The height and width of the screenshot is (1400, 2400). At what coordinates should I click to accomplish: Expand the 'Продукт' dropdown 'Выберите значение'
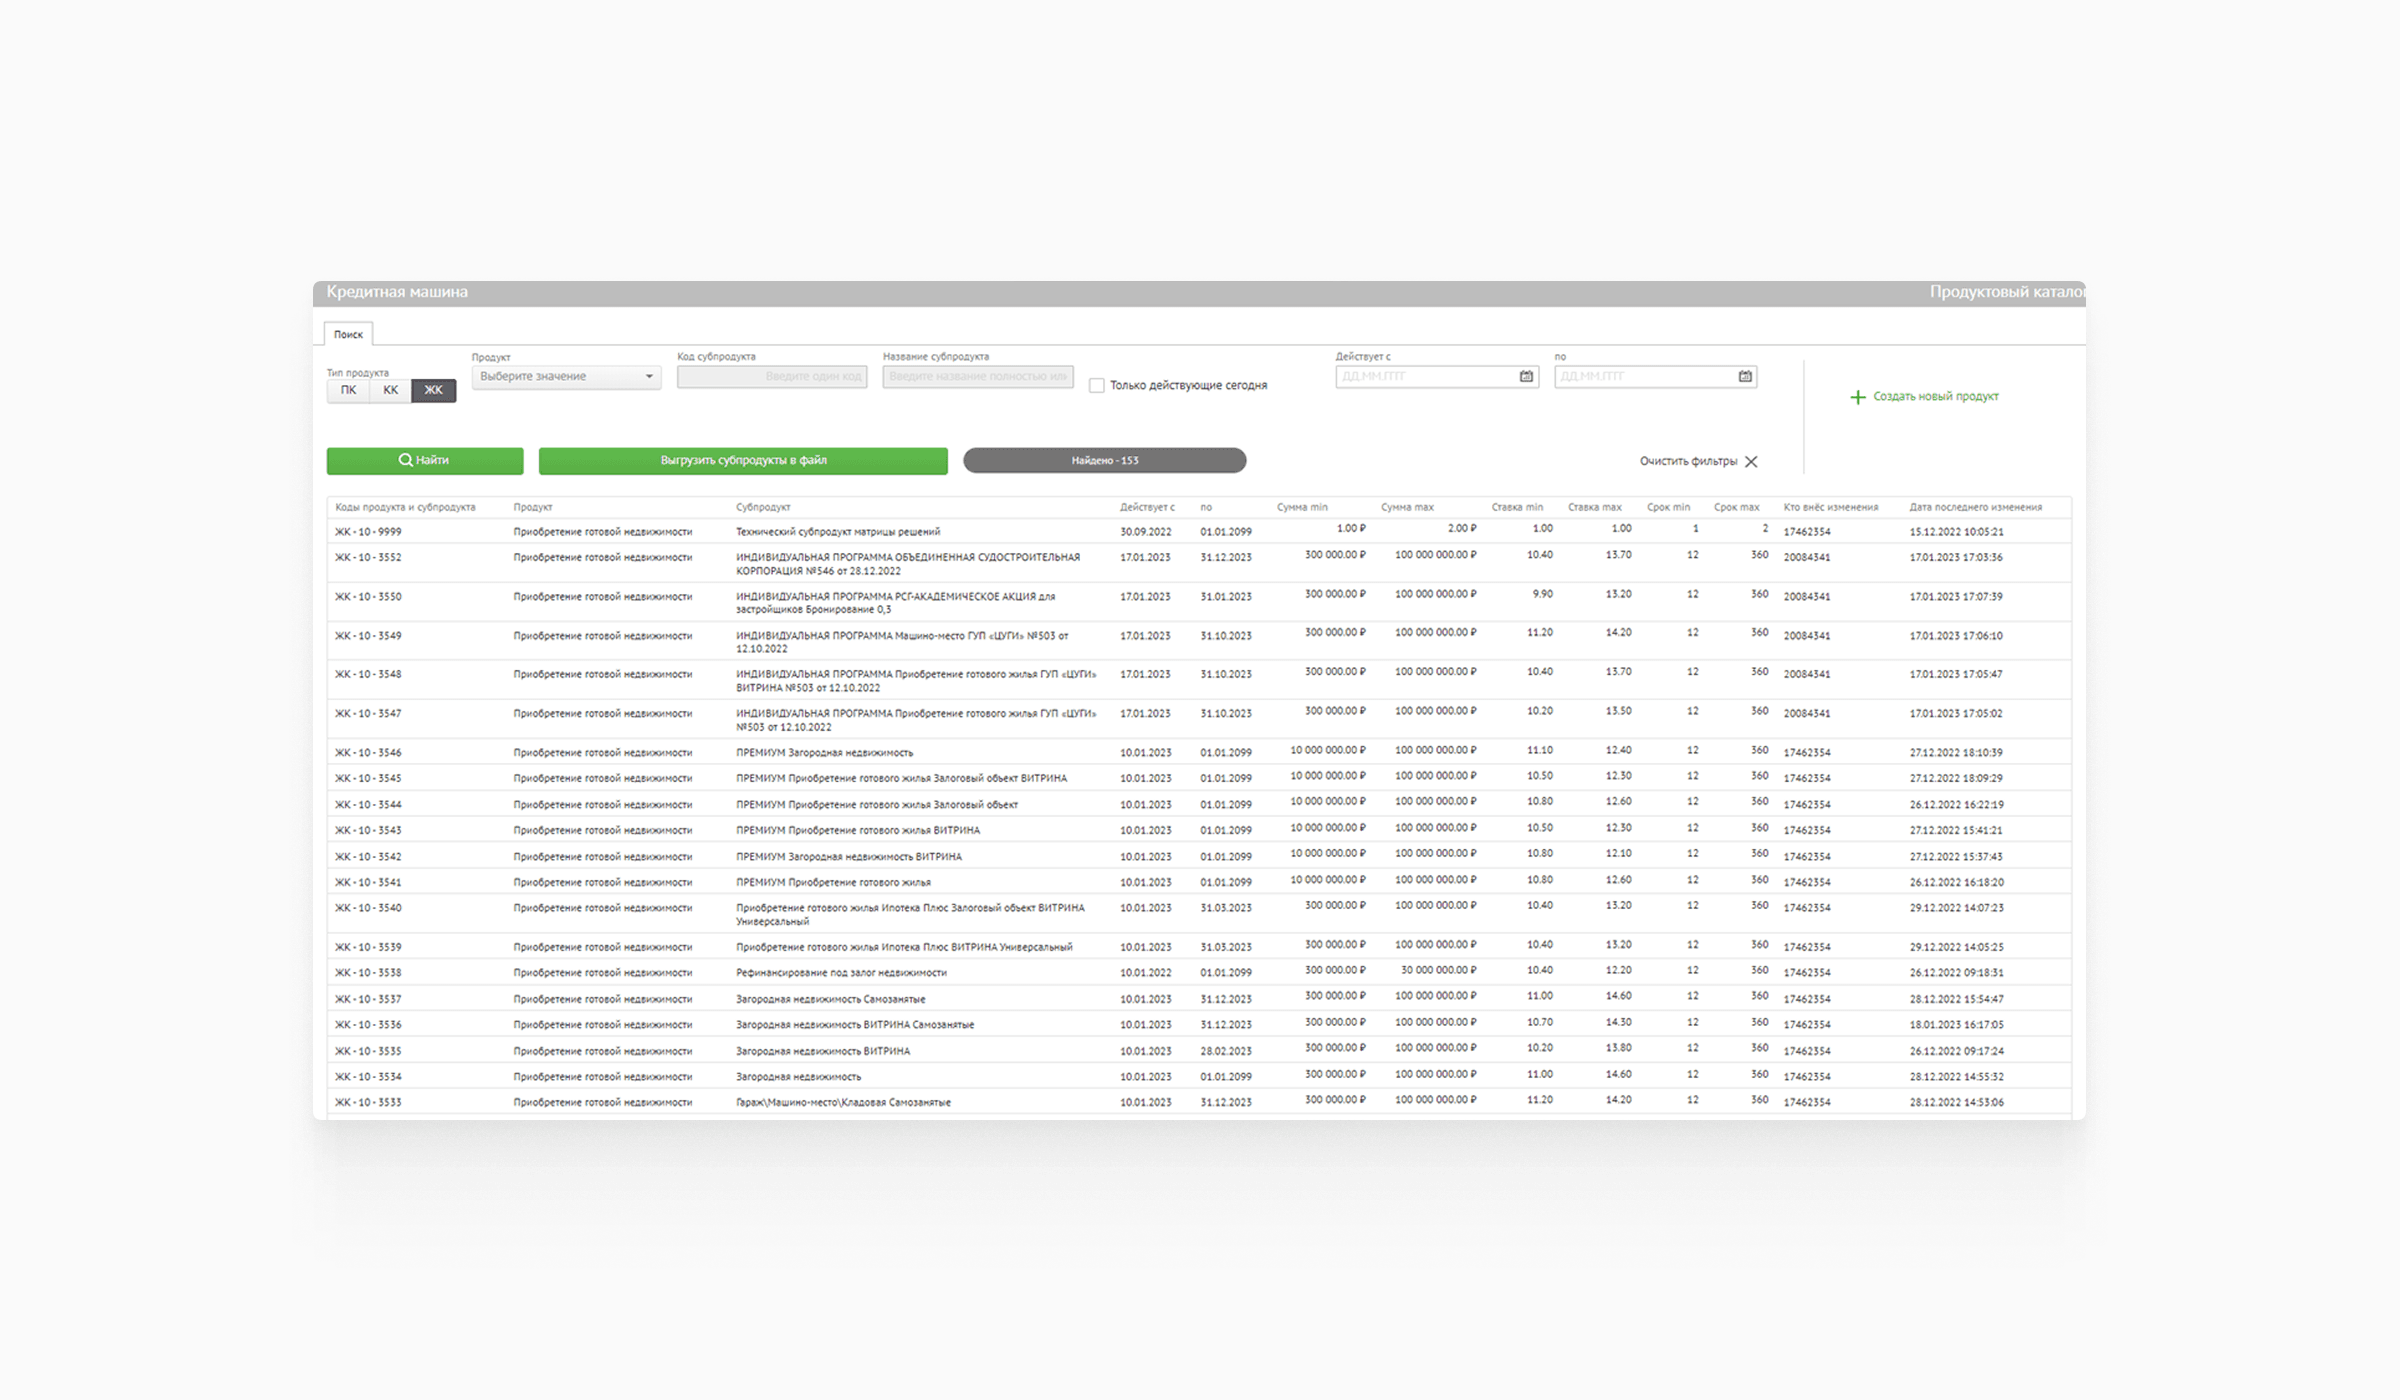click(x=566, y=376)
